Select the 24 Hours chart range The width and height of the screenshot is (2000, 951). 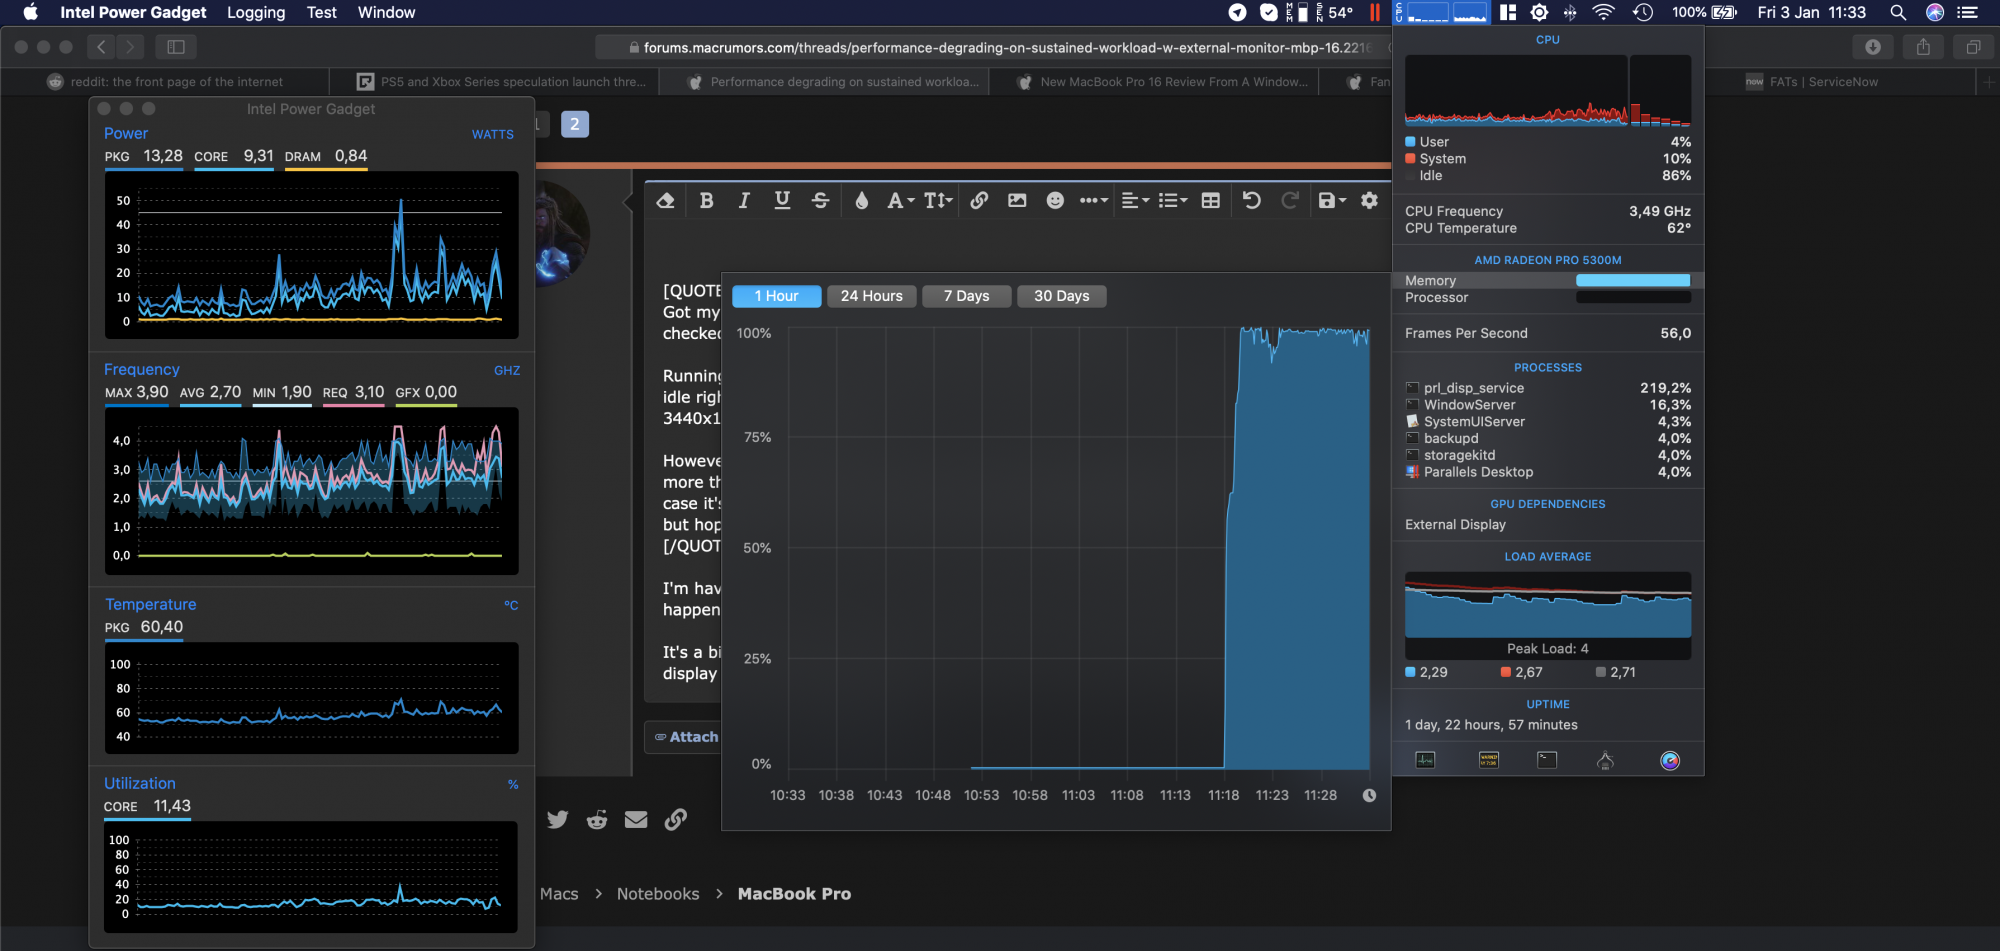[x=871, y=296]
